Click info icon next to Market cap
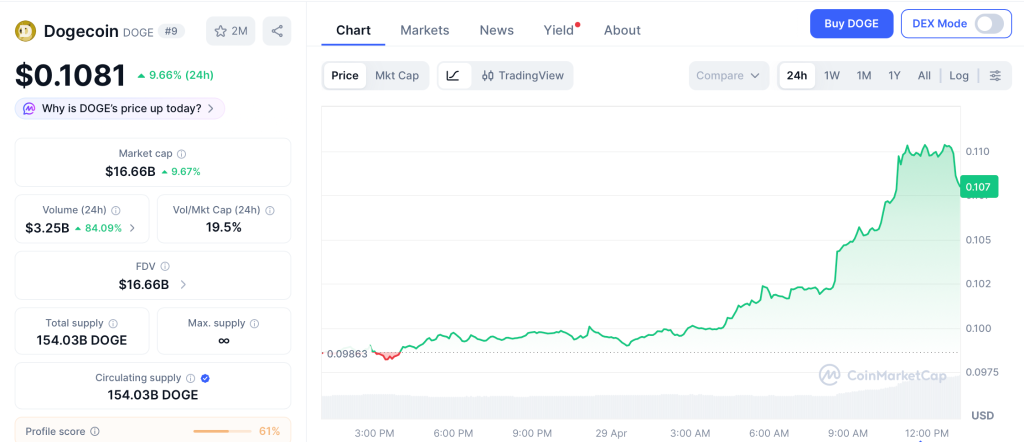The width and height of the screenshot is (1024, 442). click(181, 154)
